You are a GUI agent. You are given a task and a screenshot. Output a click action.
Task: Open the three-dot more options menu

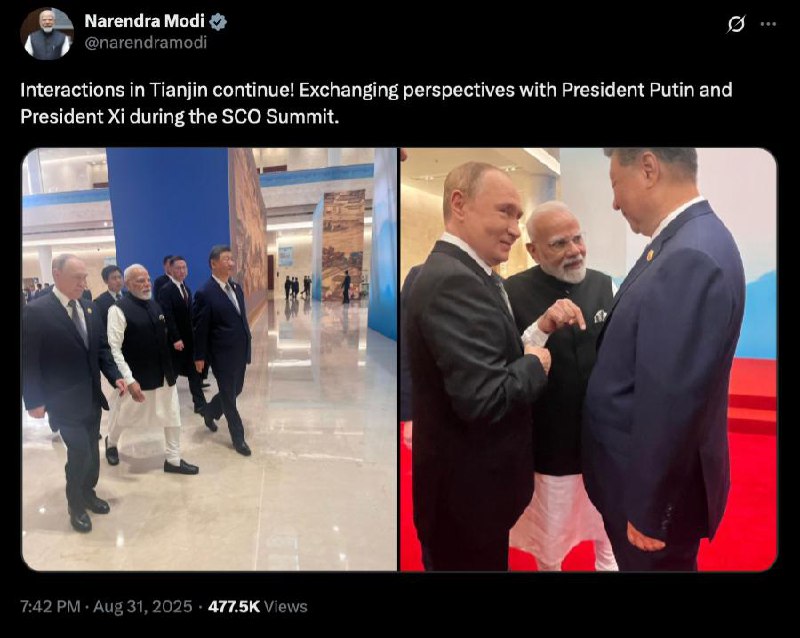pos(768,24)
